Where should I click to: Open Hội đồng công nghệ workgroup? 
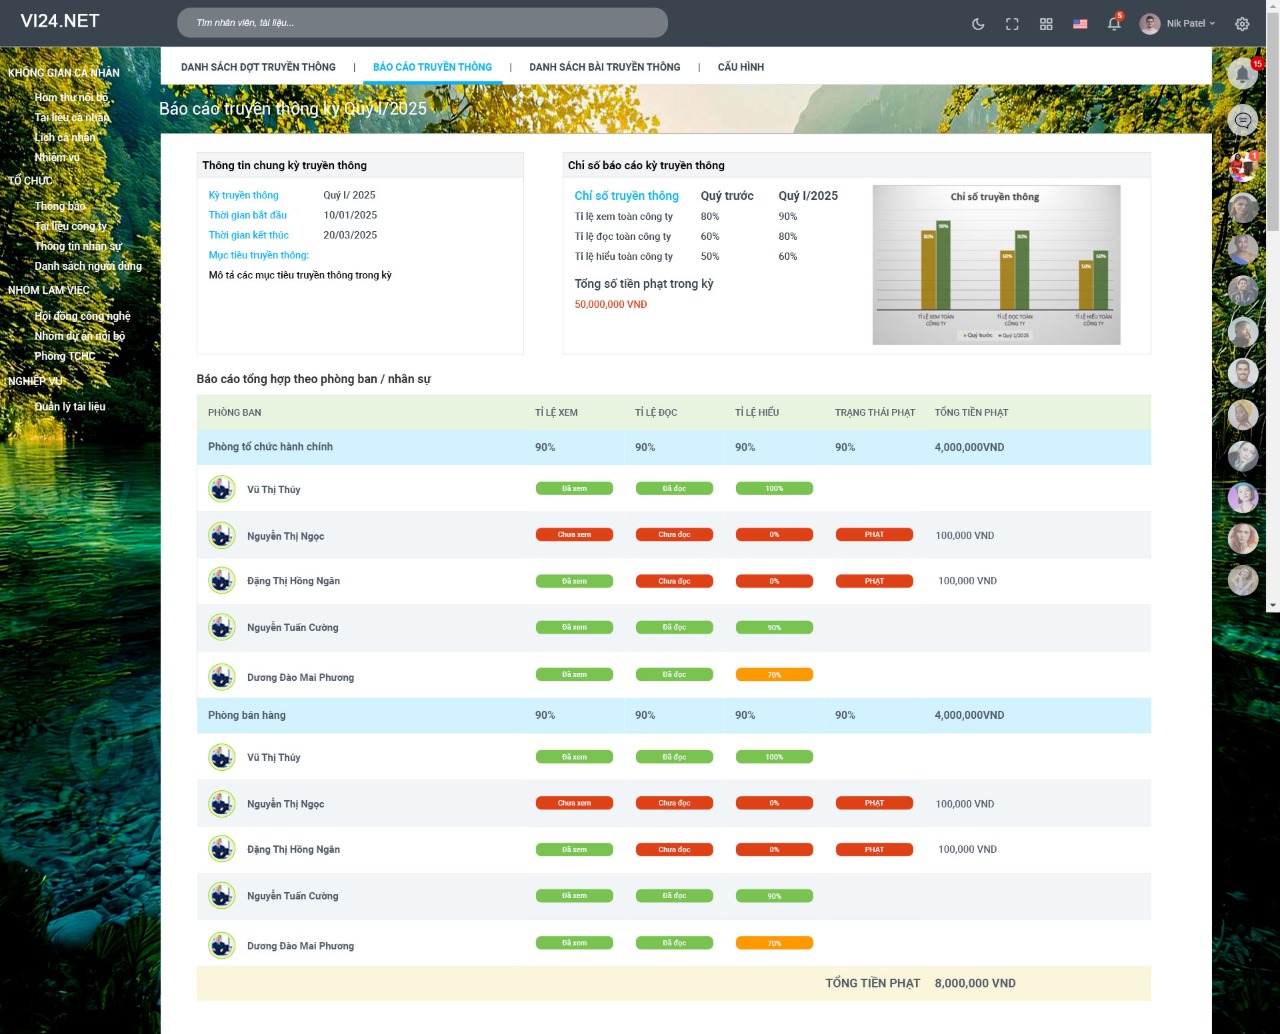(83, 317)
